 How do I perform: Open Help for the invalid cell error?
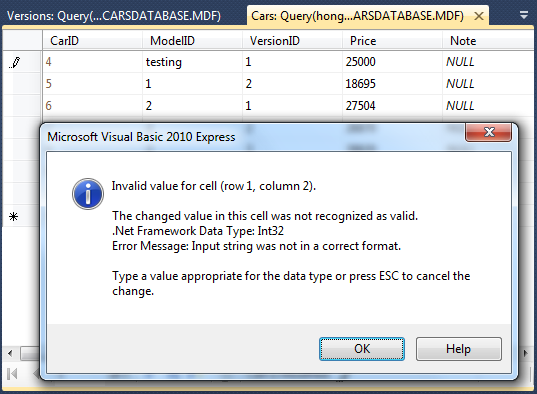tap(459, 349)
